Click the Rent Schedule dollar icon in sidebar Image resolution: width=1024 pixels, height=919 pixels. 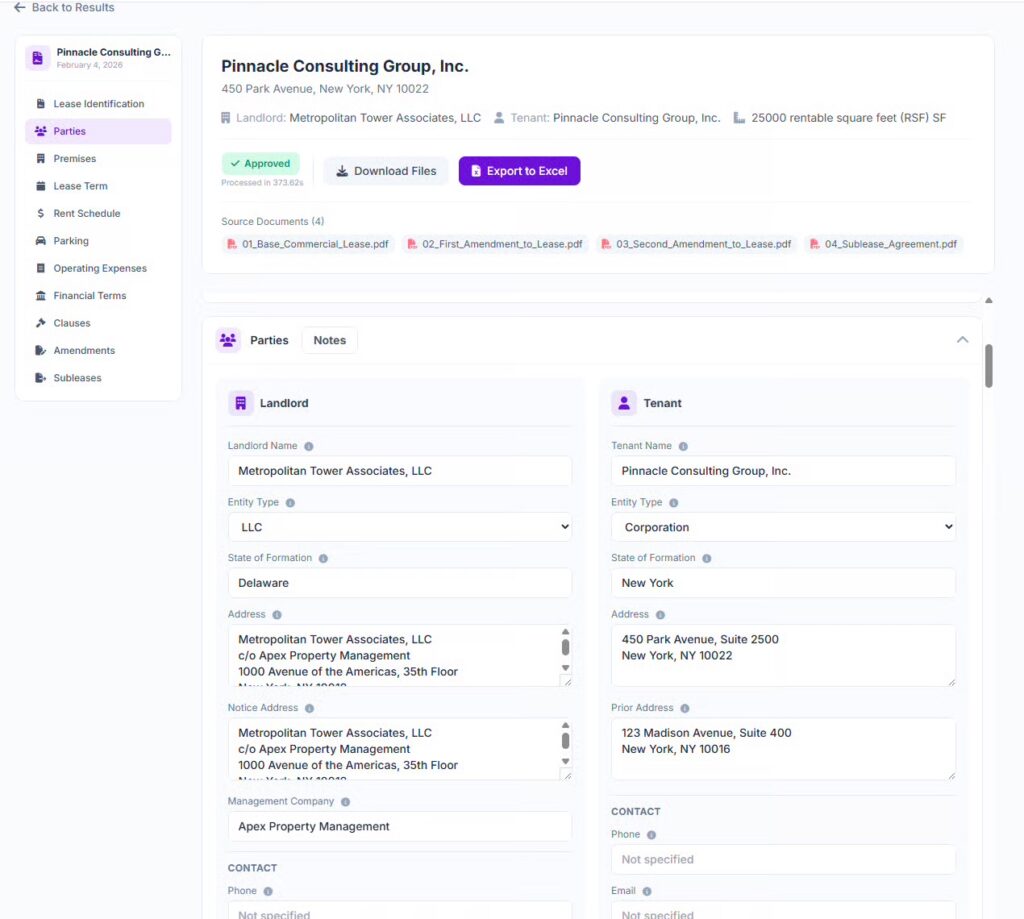click(41, 213)
